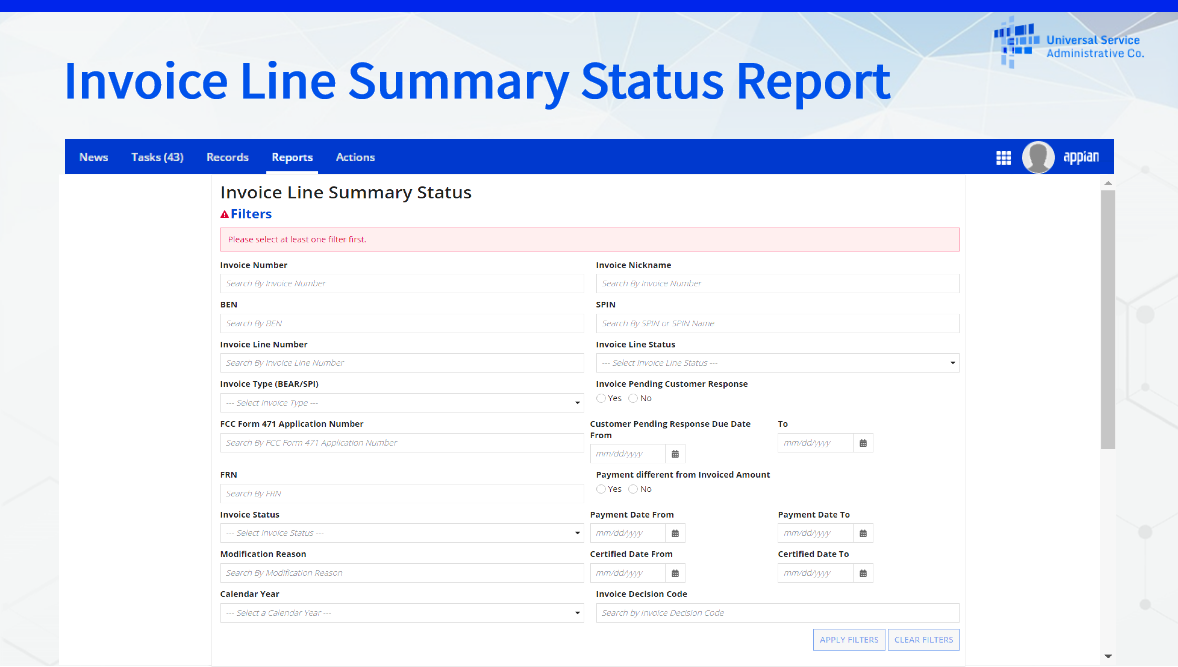This screenshot has width=1178, height=667.
Task: Open calendar for Certified Date To
Action: [x=863, y=573]
